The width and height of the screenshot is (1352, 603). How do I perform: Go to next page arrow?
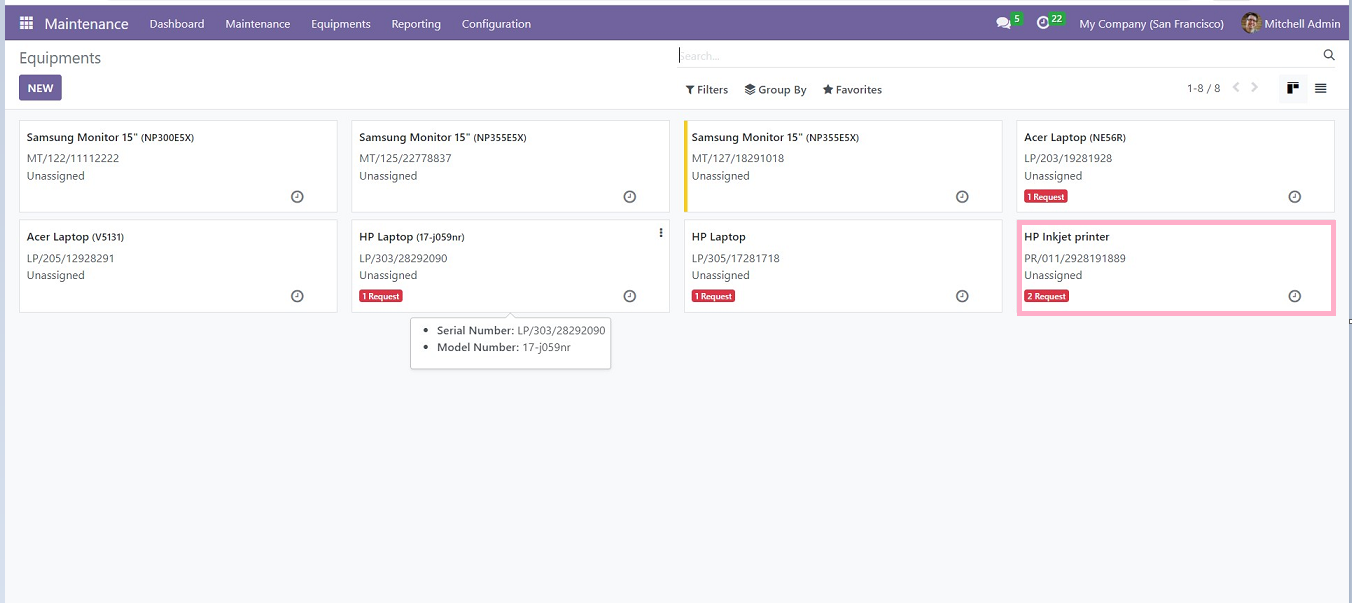click(x=1255, y=88)
